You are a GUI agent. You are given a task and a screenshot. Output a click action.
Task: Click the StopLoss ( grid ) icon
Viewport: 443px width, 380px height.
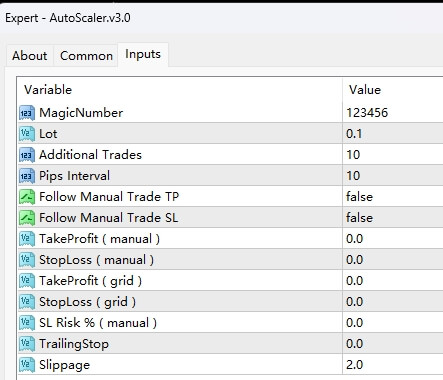pyautogui.click(x=27, y=302)
